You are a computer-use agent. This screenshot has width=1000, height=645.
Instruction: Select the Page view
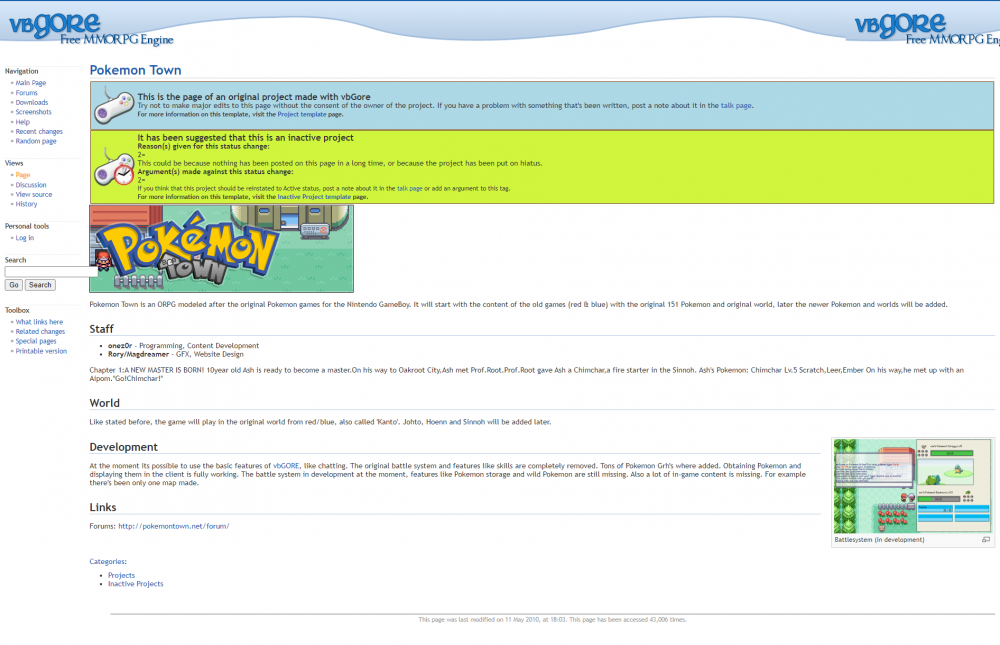click(22, 174)
